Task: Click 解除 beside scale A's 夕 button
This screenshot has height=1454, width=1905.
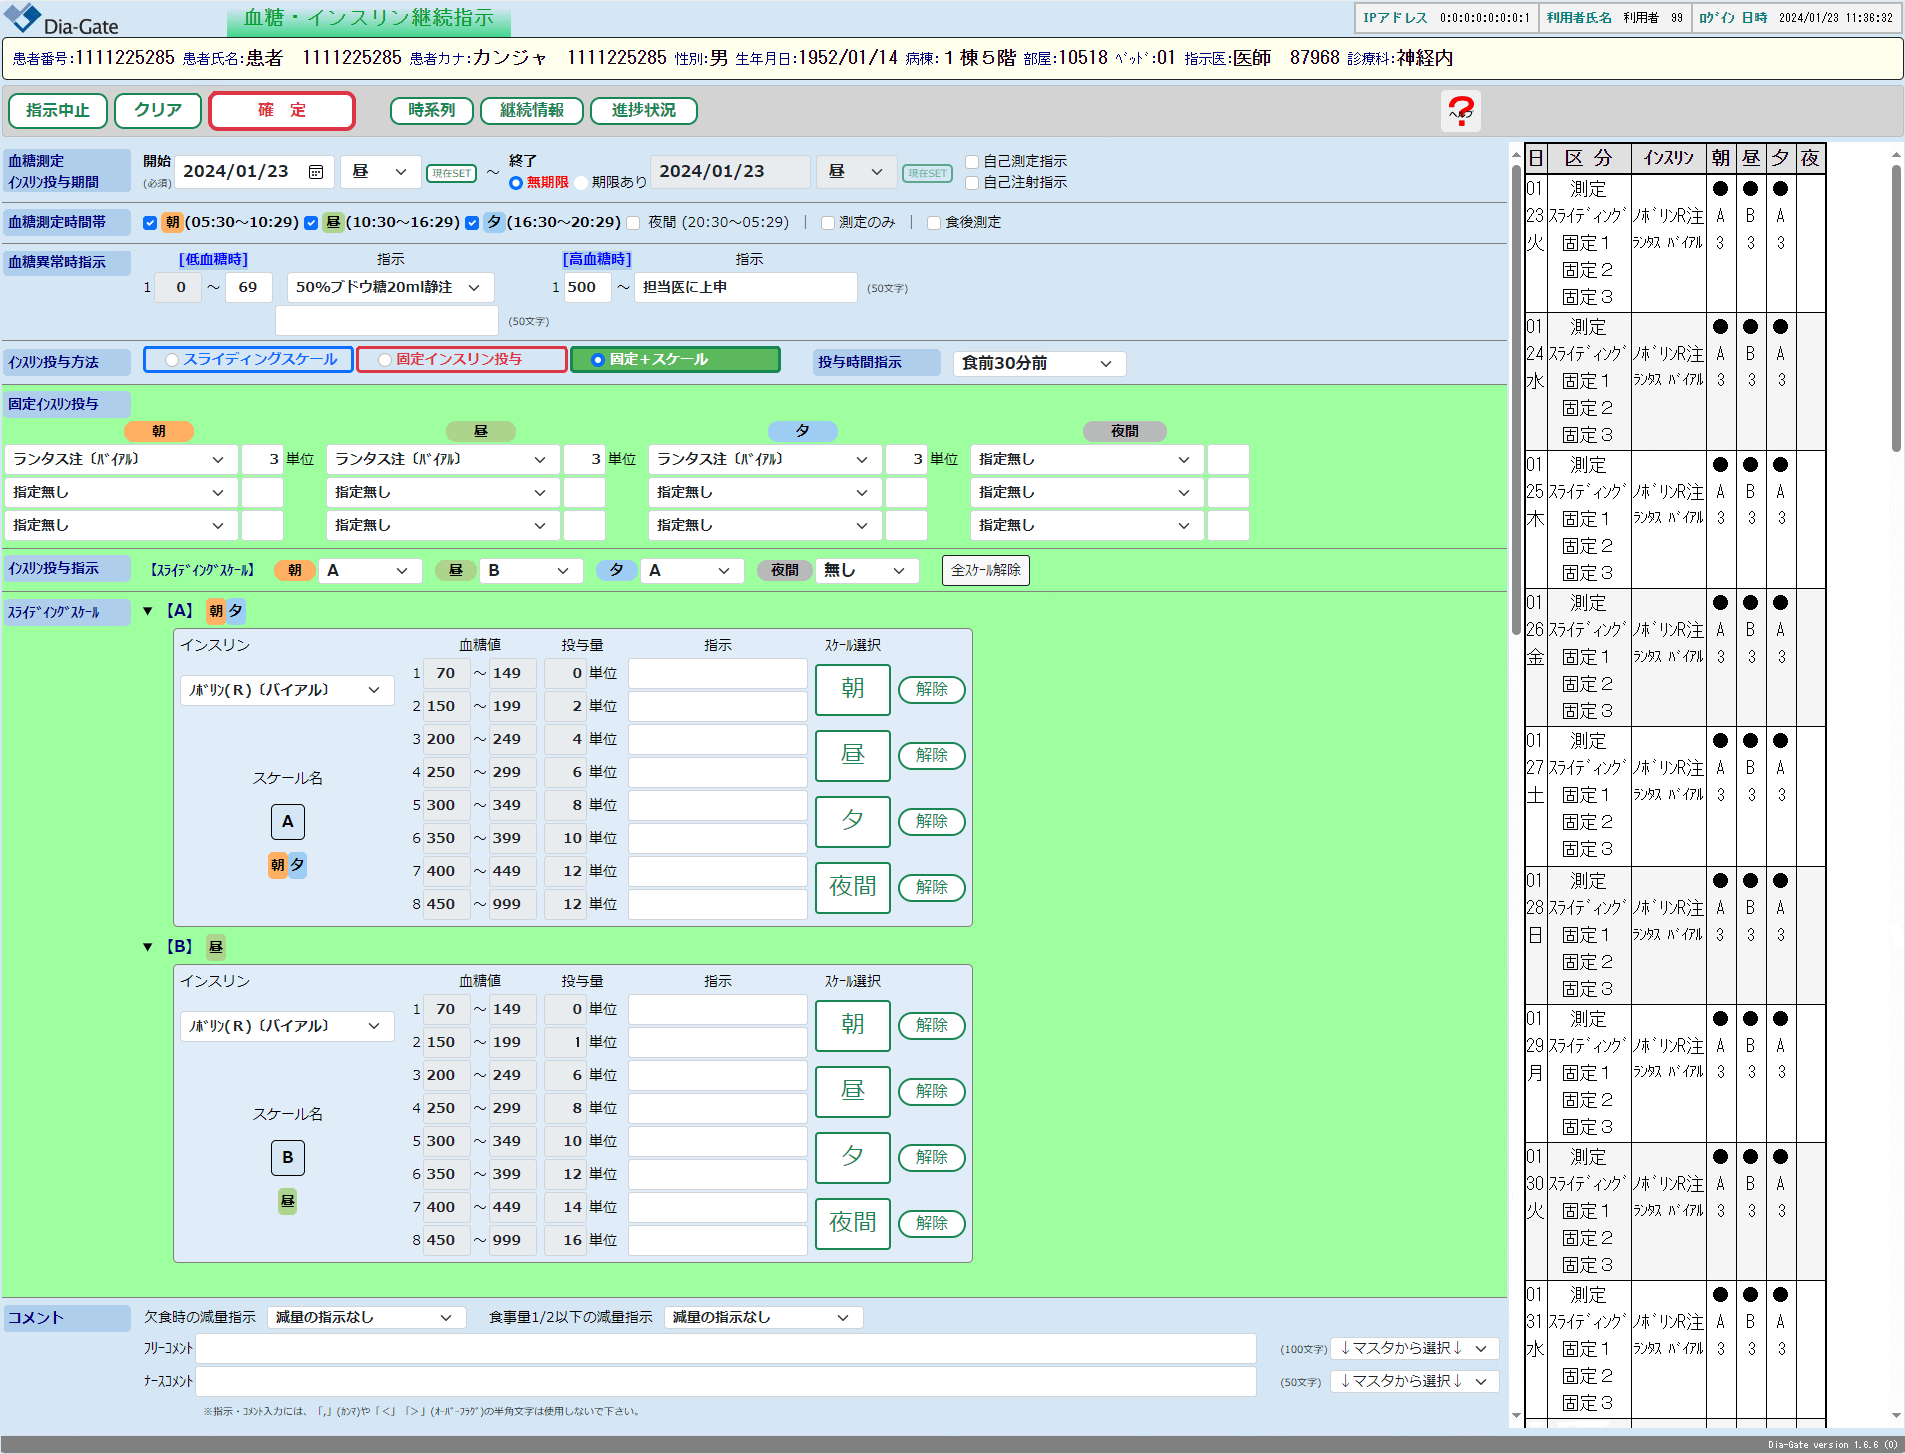Action: (931, 821)
